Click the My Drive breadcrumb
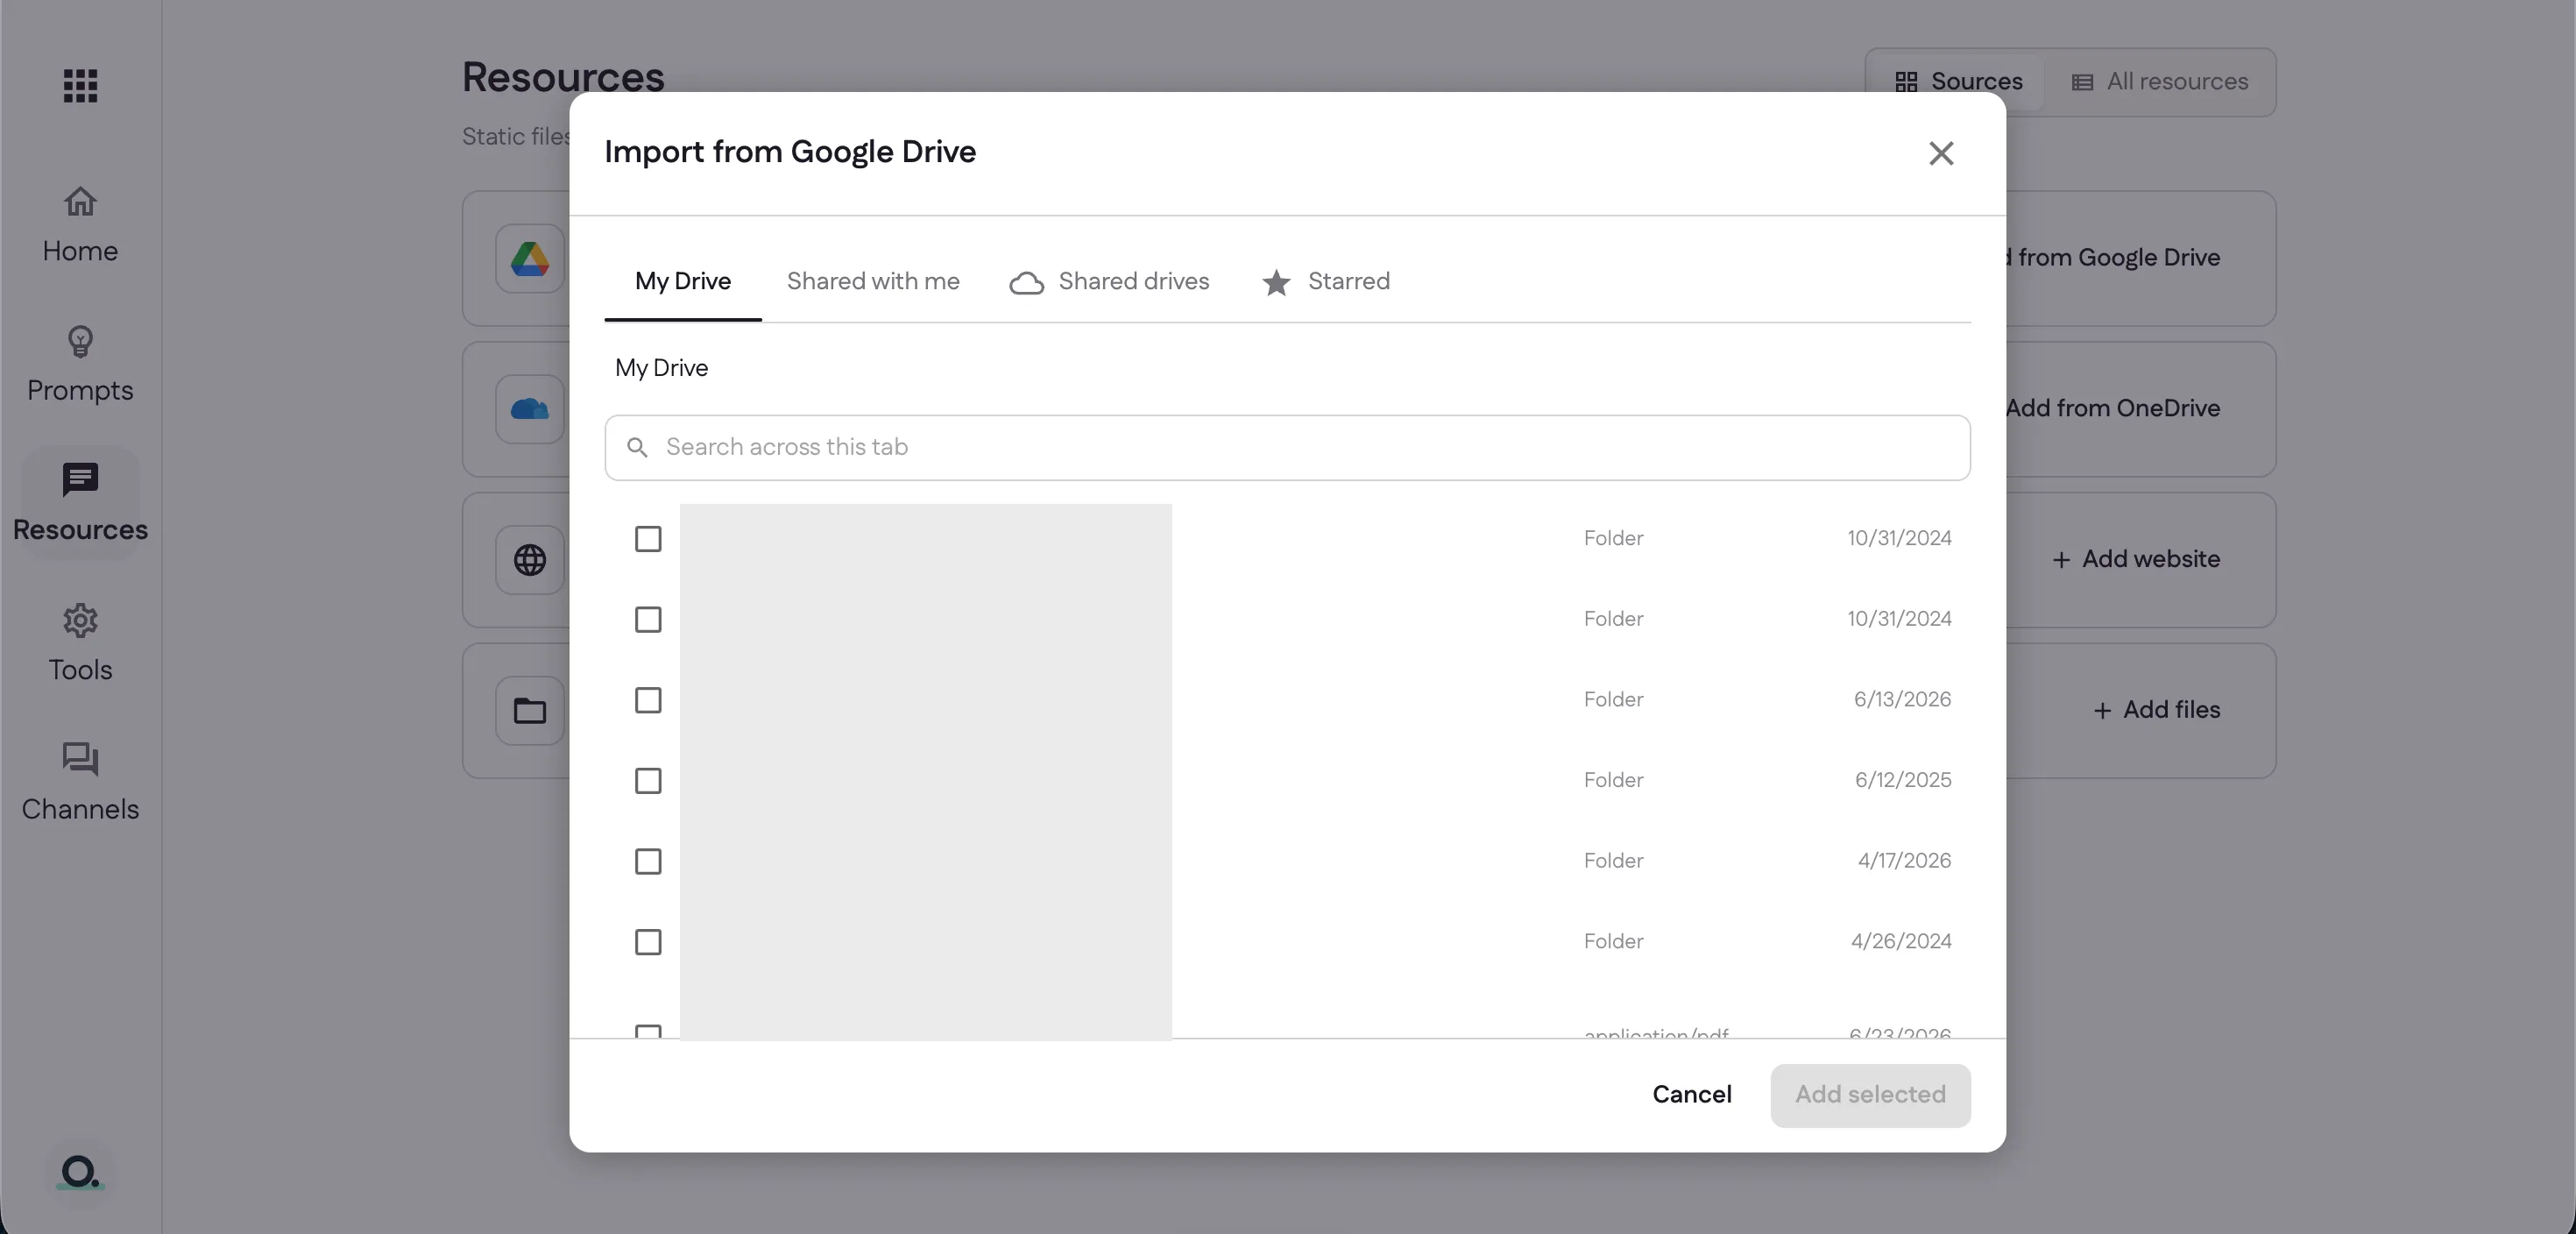 click(661, 368)
